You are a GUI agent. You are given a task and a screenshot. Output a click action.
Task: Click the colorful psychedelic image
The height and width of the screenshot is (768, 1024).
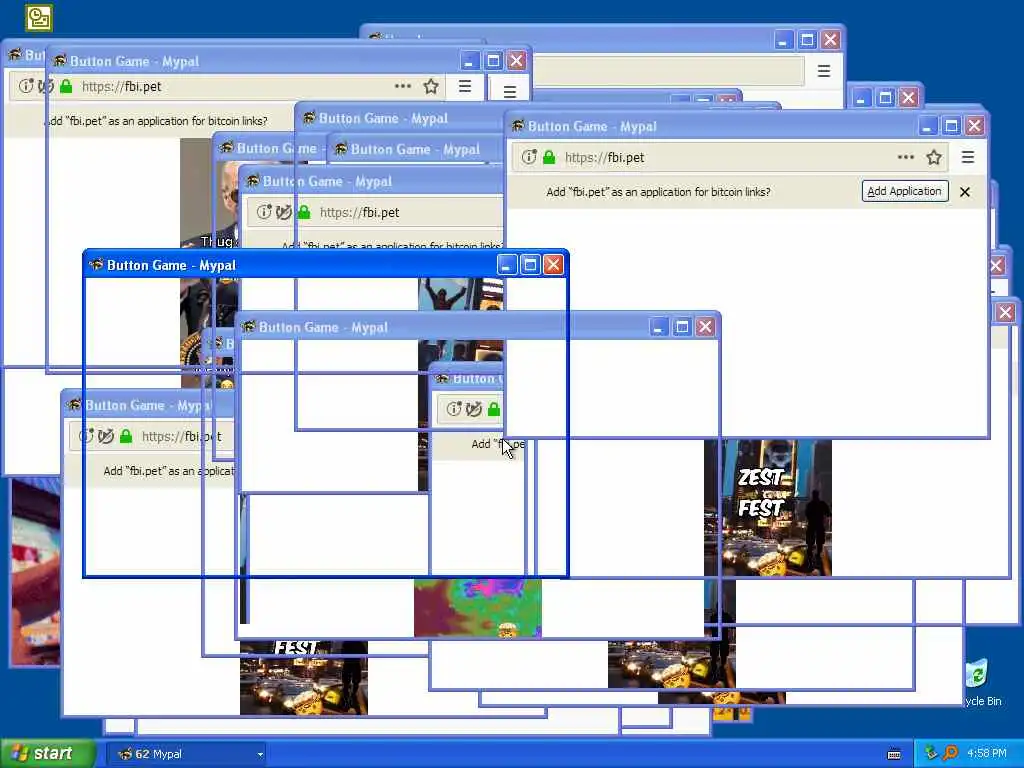[477, 607]
